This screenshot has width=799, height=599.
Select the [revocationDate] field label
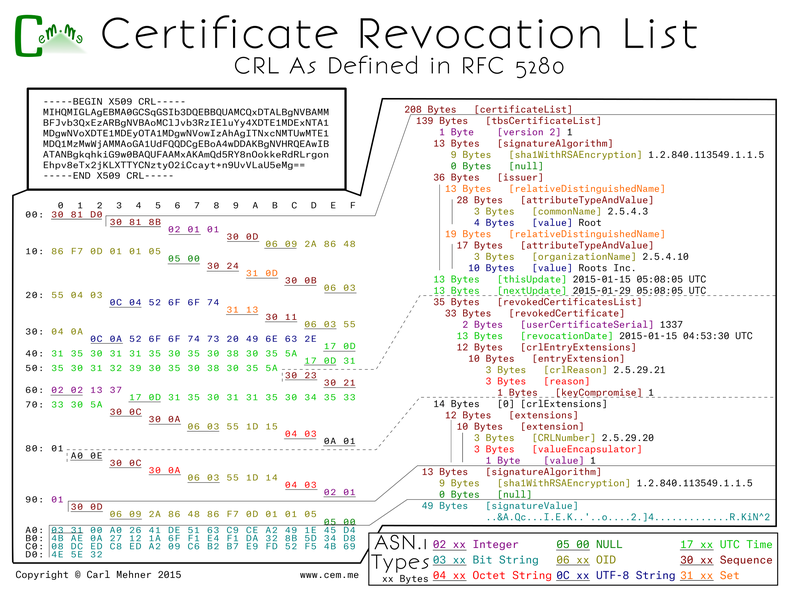(x=566, y=336)
